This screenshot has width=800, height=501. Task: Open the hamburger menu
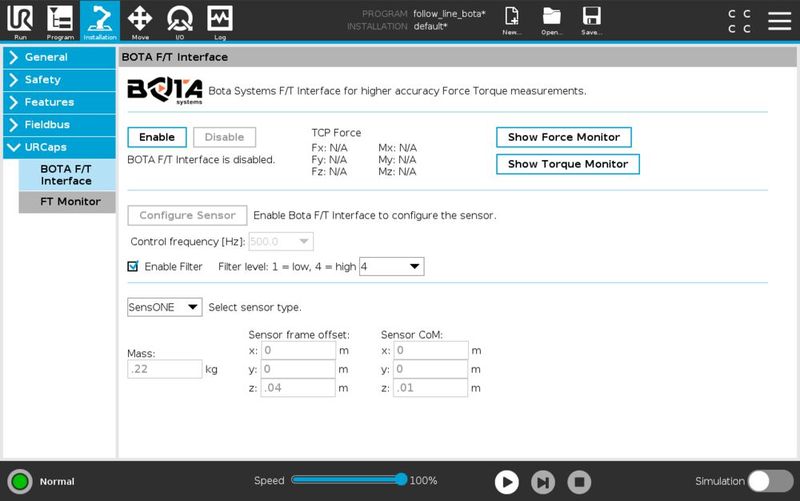tap(780, 21)
